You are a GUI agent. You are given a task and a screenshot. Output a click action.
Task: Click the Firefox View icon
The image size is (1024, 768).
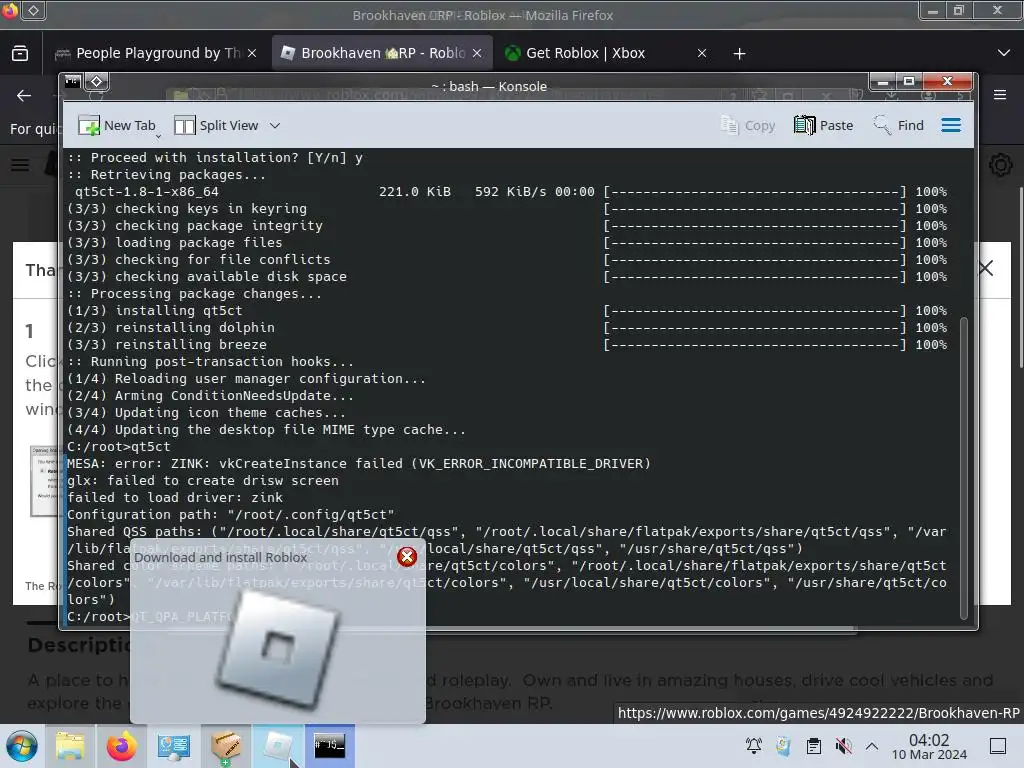[20, 53]
